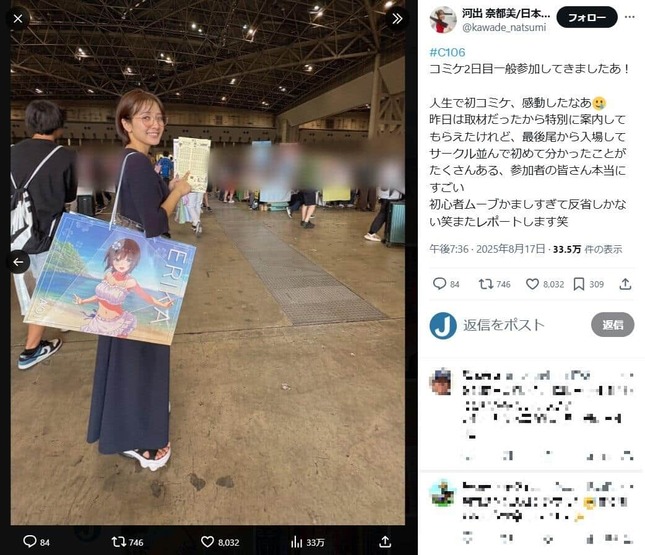This screenshot has height=555, width=645.
Task: Click retweet icon under the photo
Action: 118,541
